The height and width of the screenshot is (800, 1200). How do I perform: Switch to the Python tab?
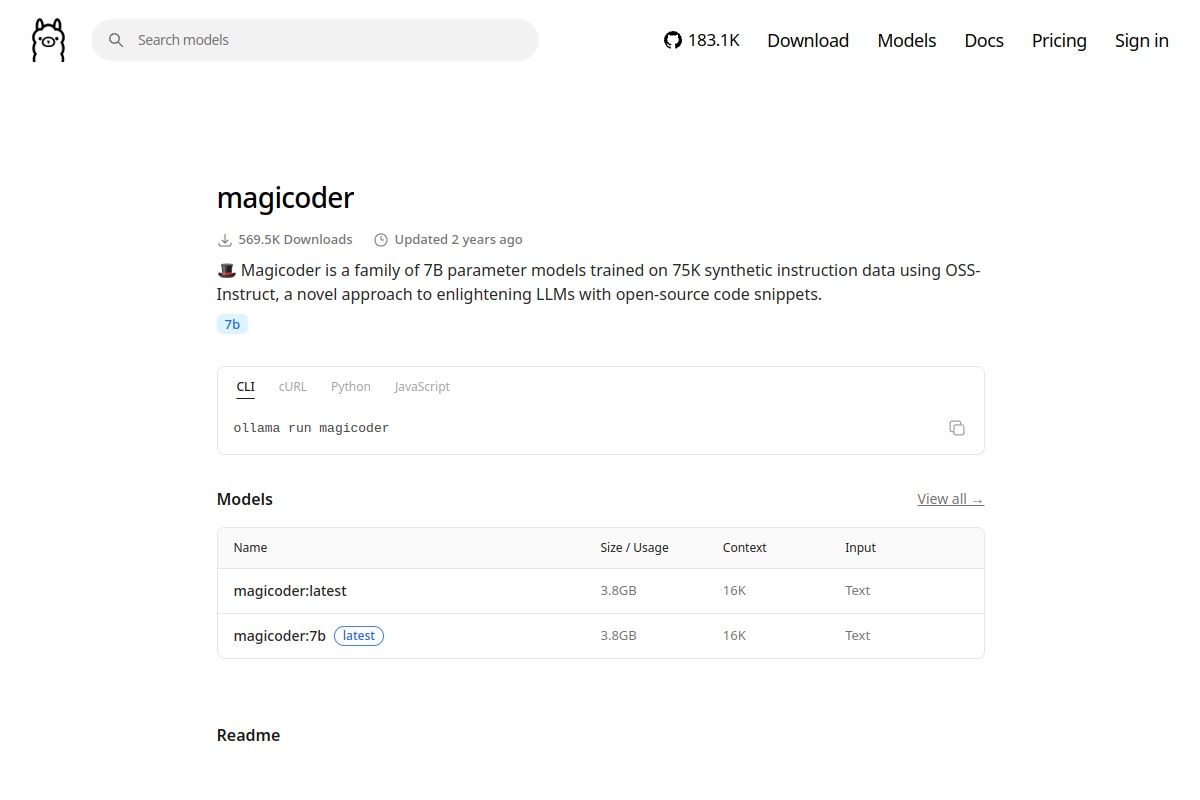click(351, 387)
